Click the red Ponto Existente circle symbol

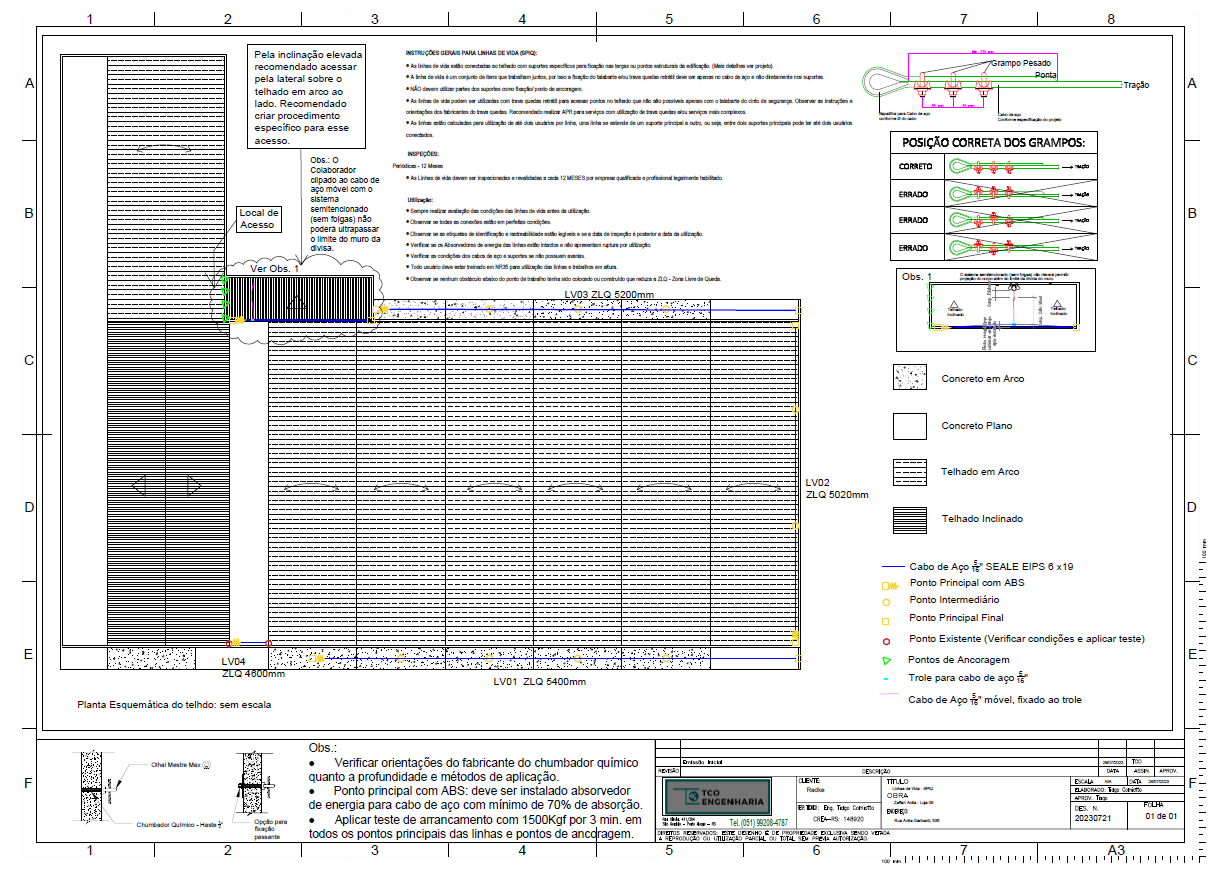coord(886,639)
